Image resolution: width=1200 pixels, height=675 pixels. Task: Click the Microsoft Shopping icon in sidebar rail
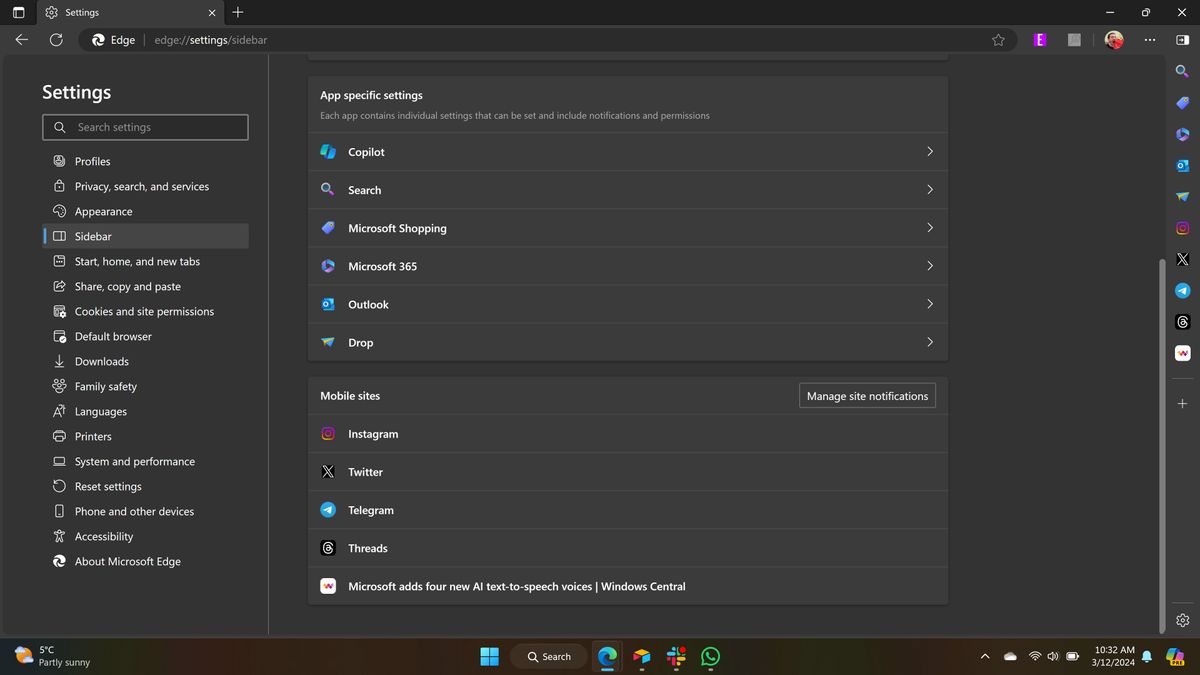(1182, 102)
